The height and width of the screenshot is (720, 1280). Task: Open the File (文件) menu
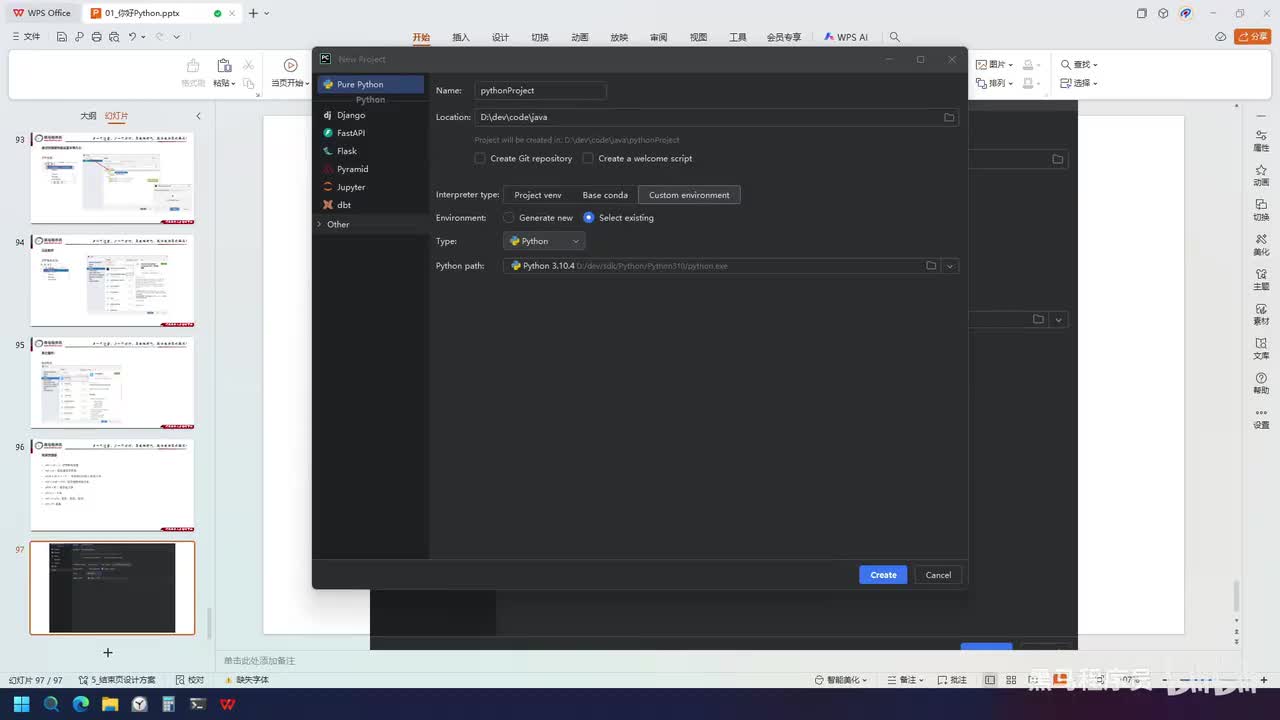point(25,37)
